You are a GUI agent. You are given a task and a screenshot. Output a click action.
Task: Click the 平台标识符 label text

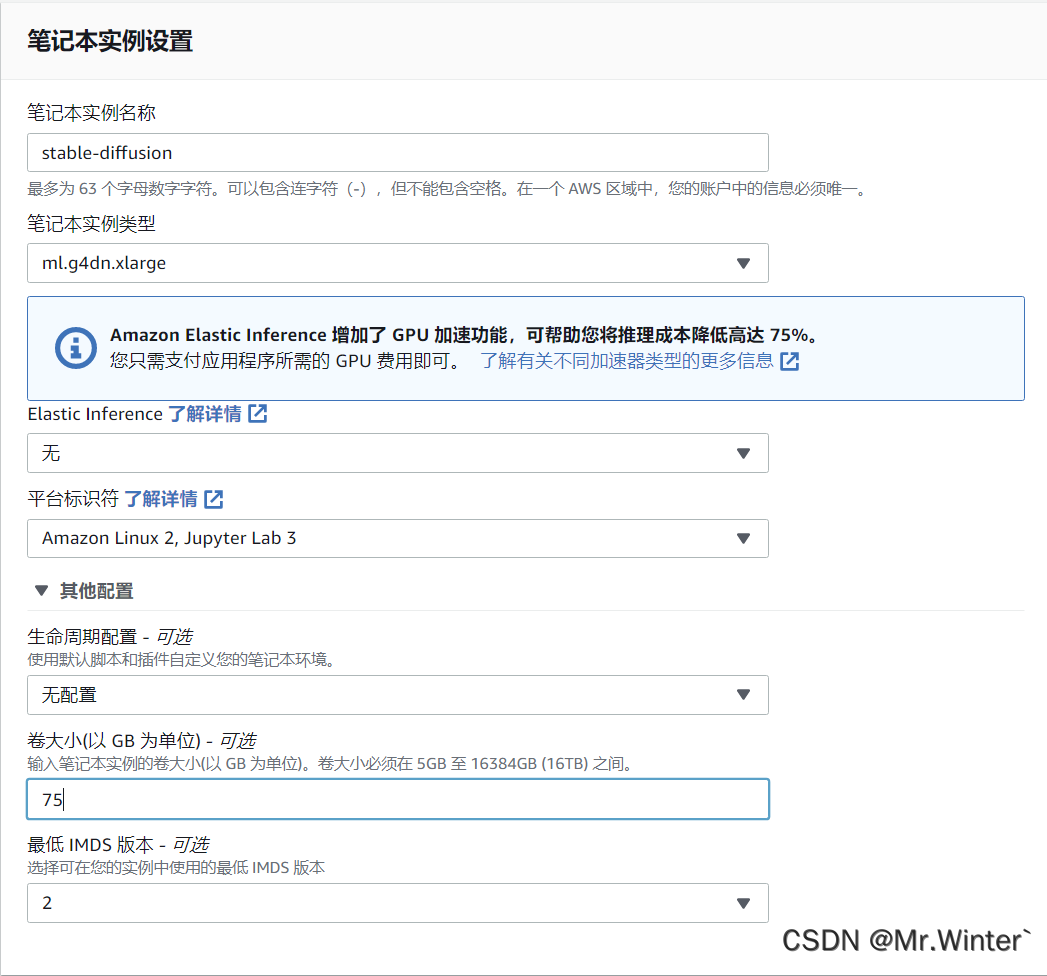(x=73, y=499)
